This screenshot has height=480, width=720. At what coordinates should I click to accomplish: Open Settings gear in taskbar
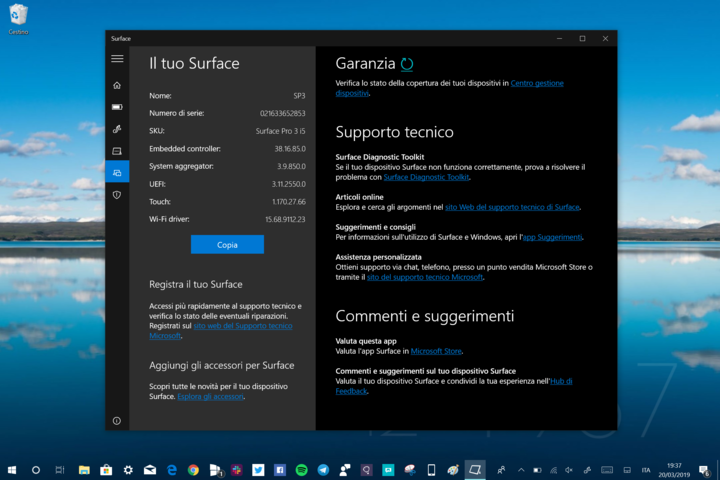point(128,470)
